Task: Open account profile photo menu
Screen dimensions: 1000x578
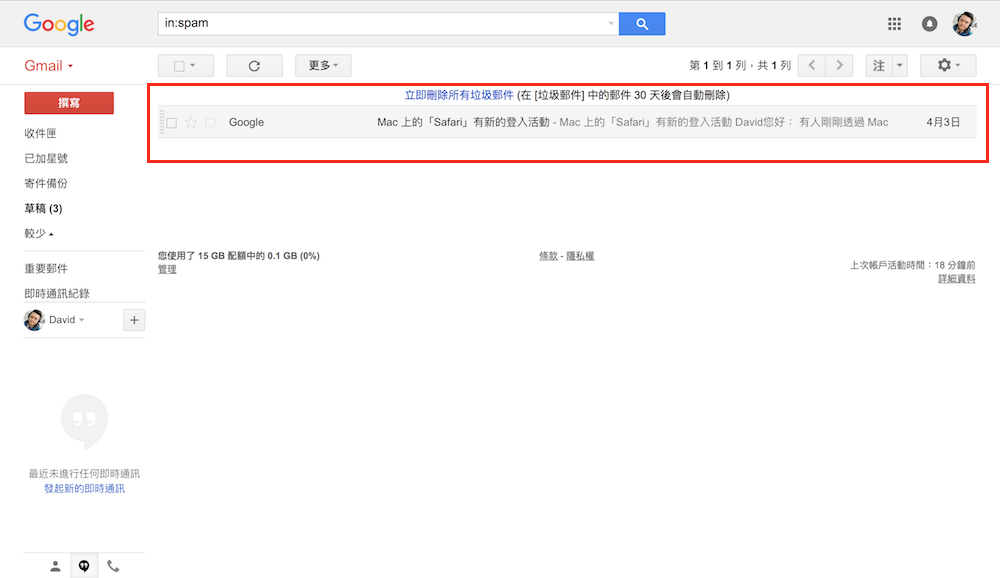Action: [x=964, y=24]
